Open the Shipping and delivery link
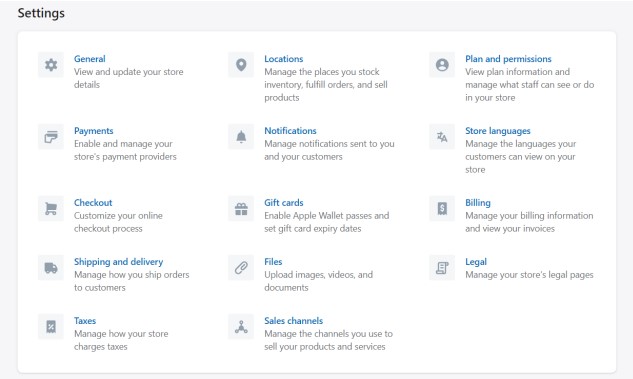Screen dimensions: 633x379 point(118,262)
